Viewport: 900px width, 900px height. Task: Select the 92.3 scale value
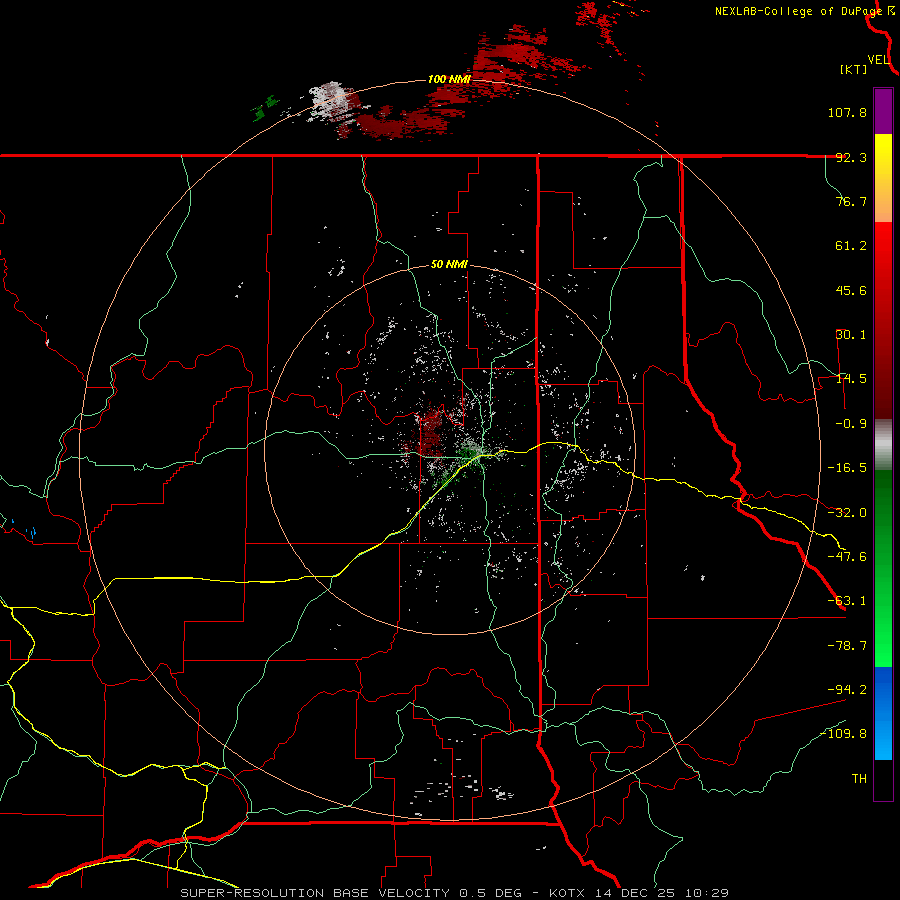click(x=851, y=157)
